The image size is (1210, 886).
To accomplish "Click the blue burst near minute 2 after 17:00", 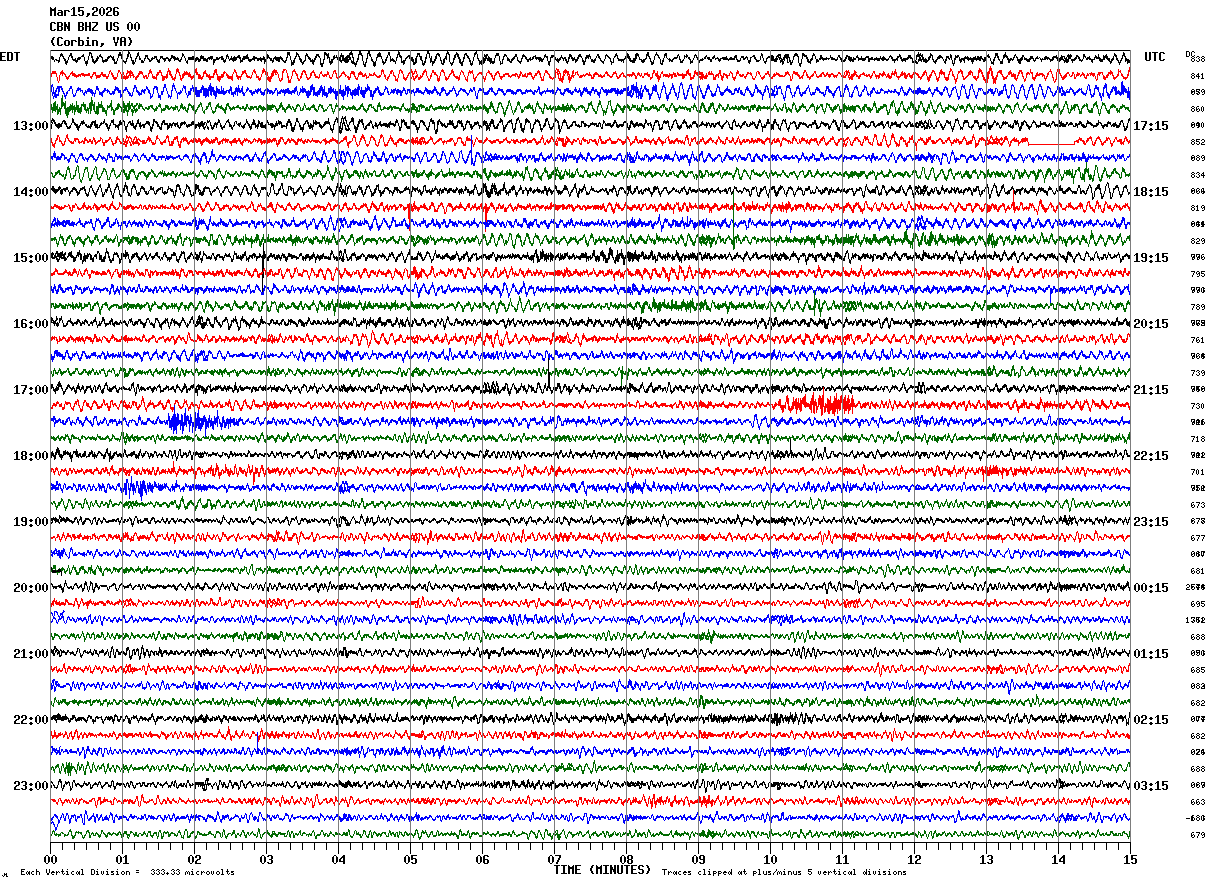I will click(200, 421).
